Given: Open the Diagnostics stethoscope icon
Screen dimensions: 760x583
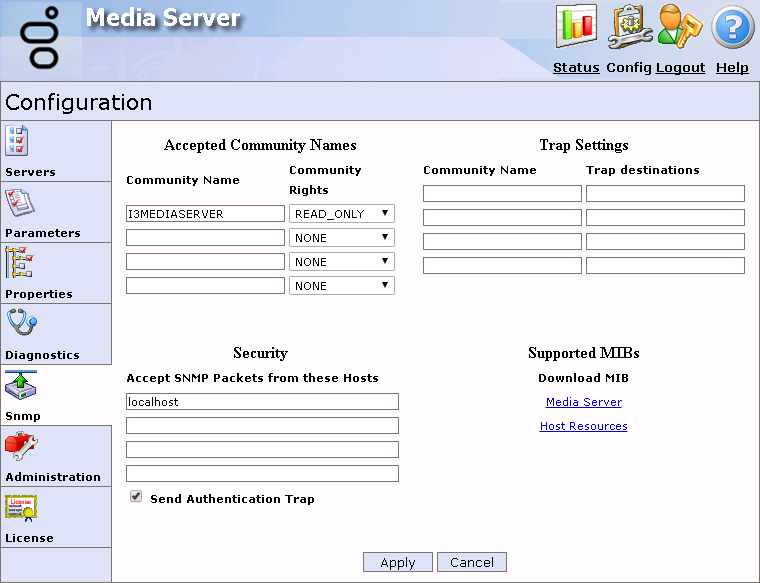Looking at the screenshot, I should tap(20, 324).
